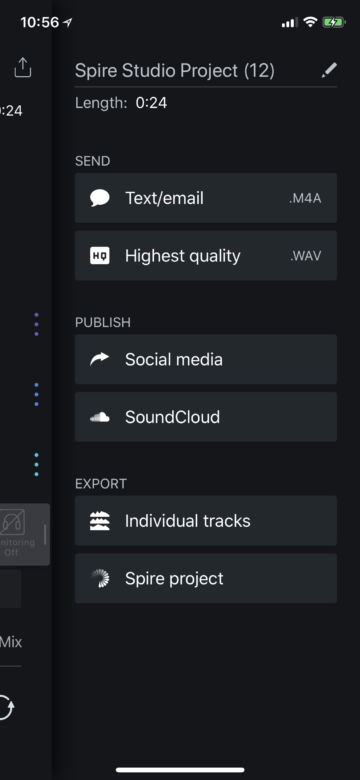Switch to the Mix tab
This screenshot has height=780, width=360.
[x=11, y=642]
